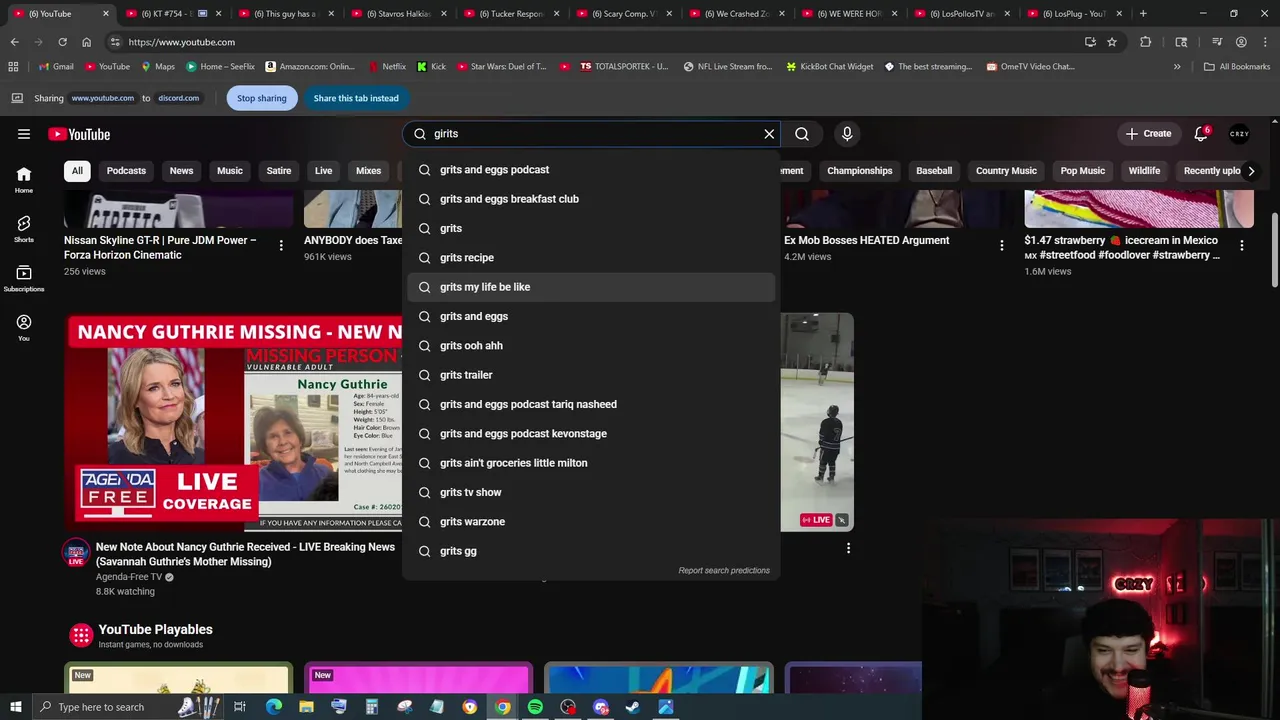This screenshot has height=720, width=1280.
Task: Open Task View in the taskbar
Action: 240,707
